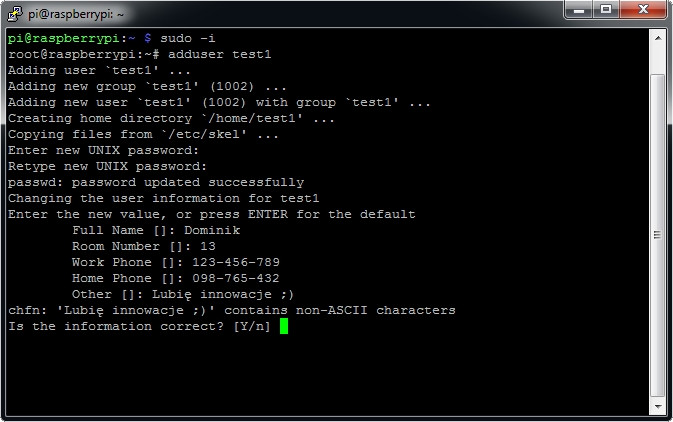Maximize the terminal window
This screenshot has width=673, height=422.
coord(605,10)
